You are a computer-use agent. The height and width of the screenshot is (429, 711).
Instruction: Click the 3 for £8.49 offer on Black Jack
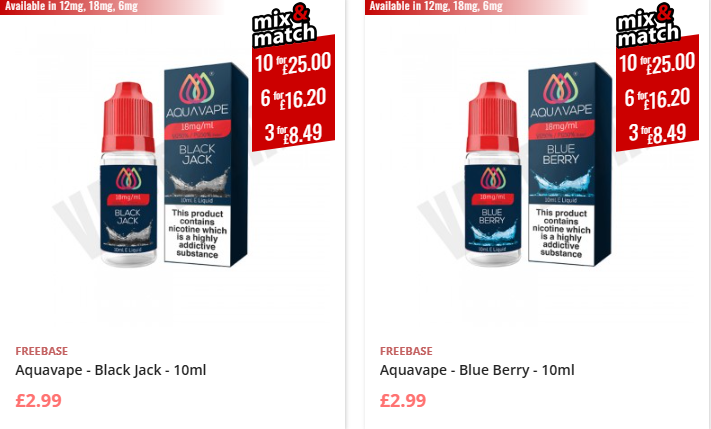click(x=293, y=133)
